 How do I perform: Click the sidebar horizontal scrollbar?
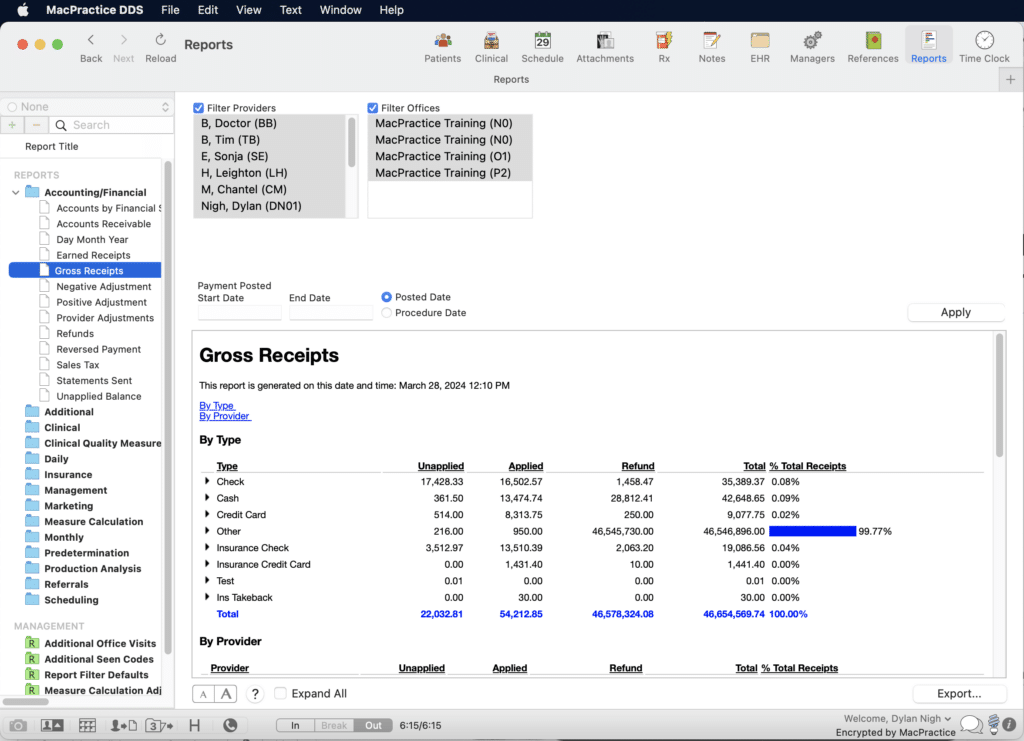point(25,702)
